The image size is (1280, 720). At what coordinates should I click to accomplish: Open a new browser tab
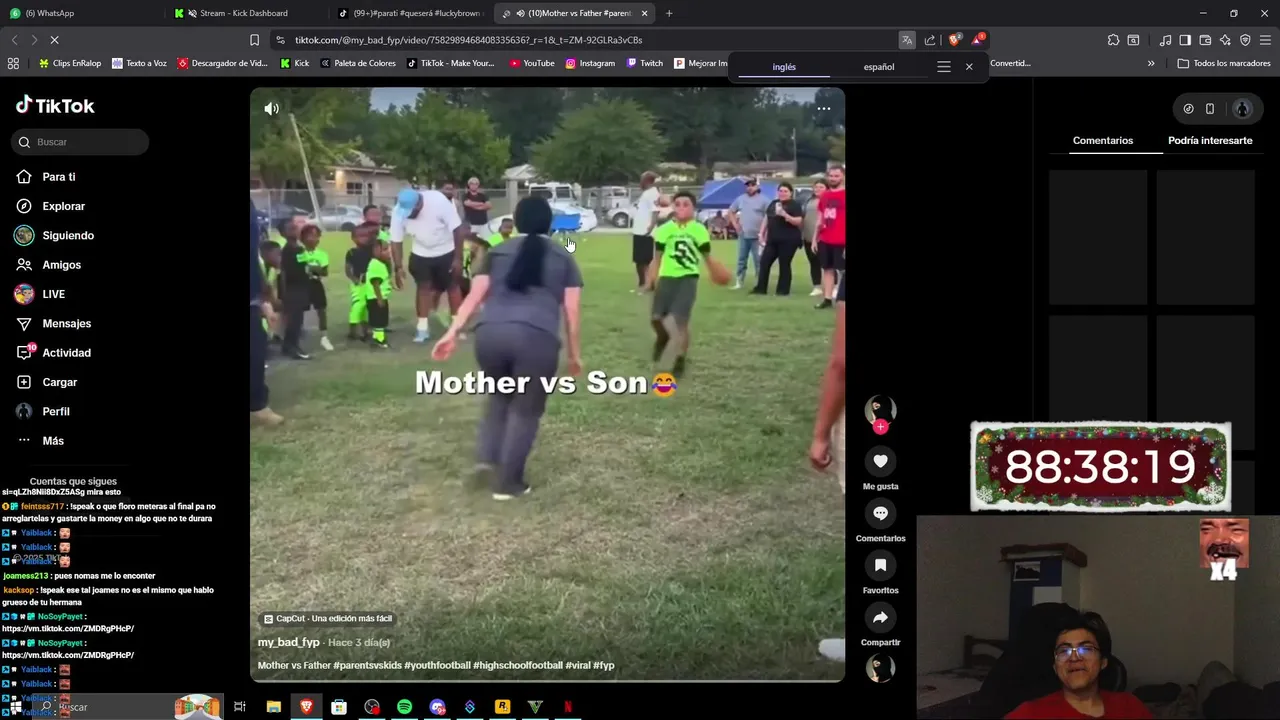click(669, 13)
